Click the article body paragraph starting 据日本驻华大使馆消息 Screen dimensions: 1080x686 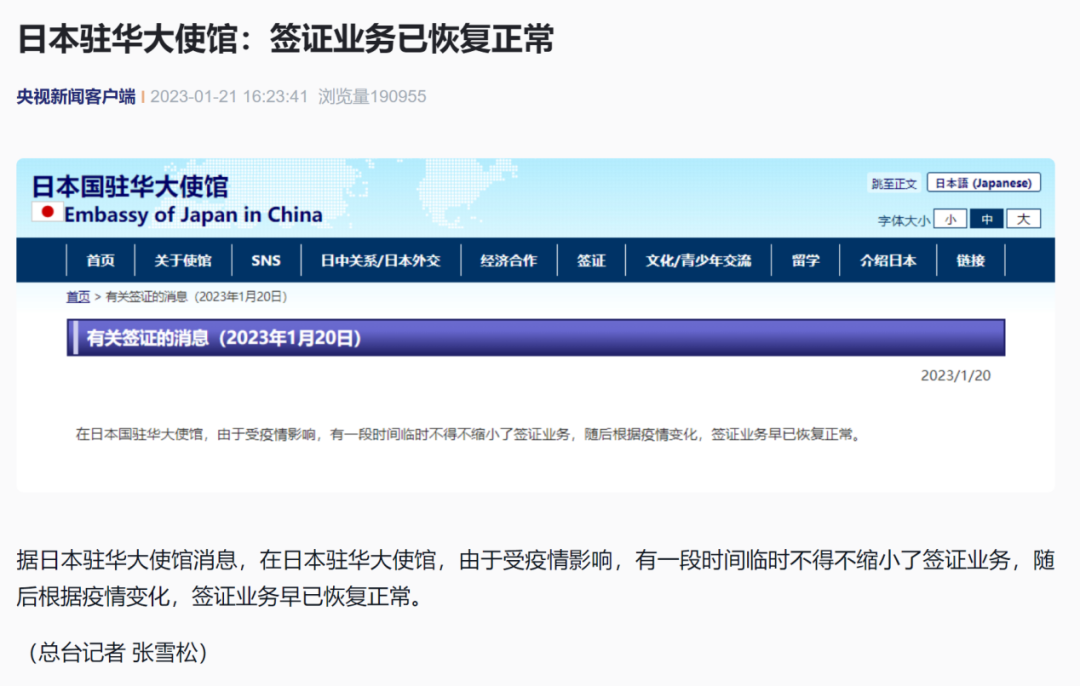[x=536, y=578]
